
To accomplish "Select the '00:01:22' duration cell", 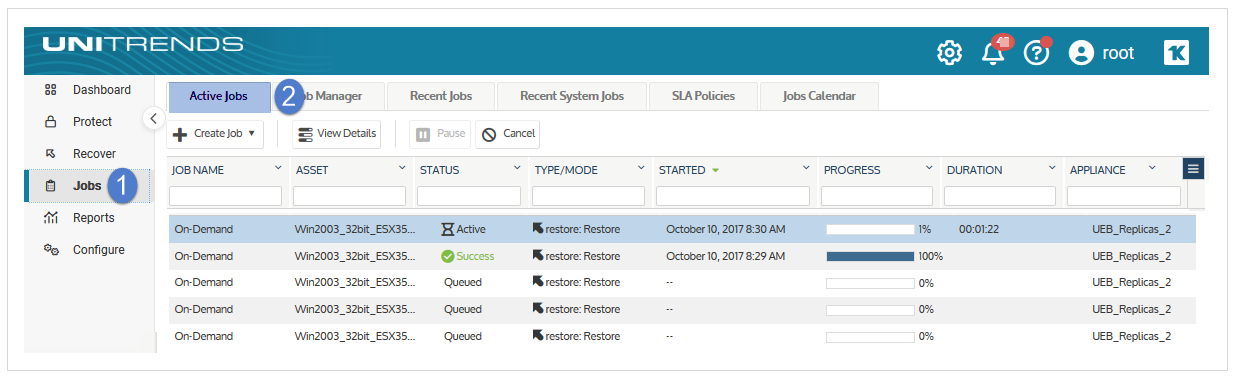I will click(980, 229).
